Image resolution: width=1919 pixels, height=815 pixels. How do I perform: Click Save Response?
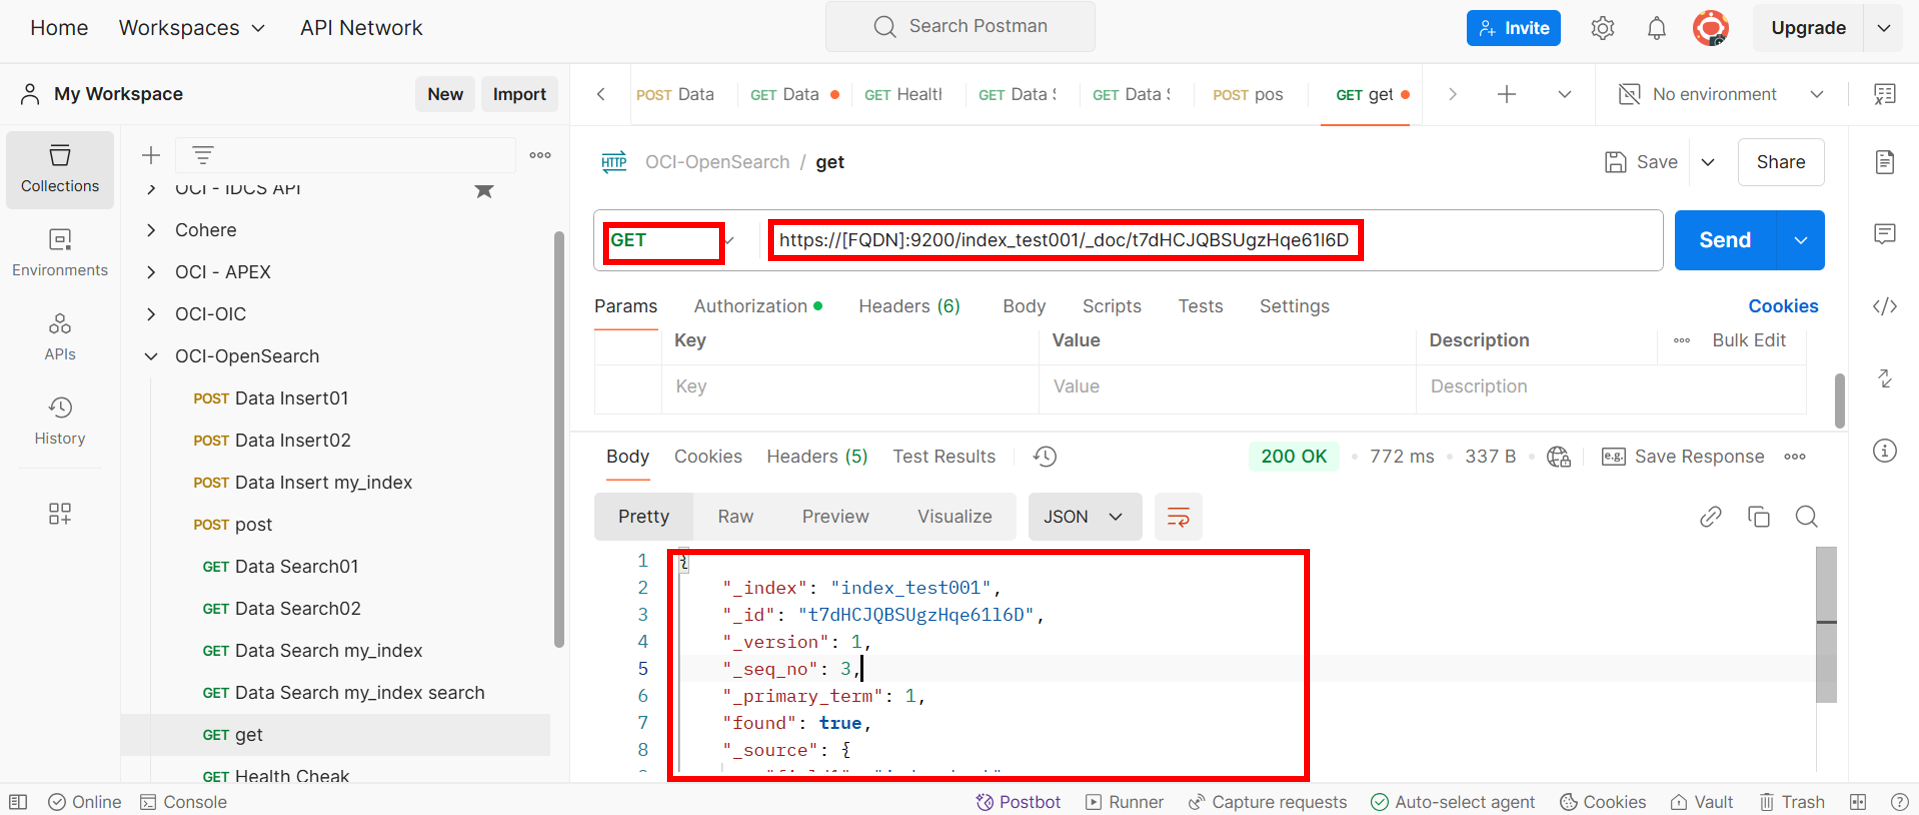(1683, 456)
